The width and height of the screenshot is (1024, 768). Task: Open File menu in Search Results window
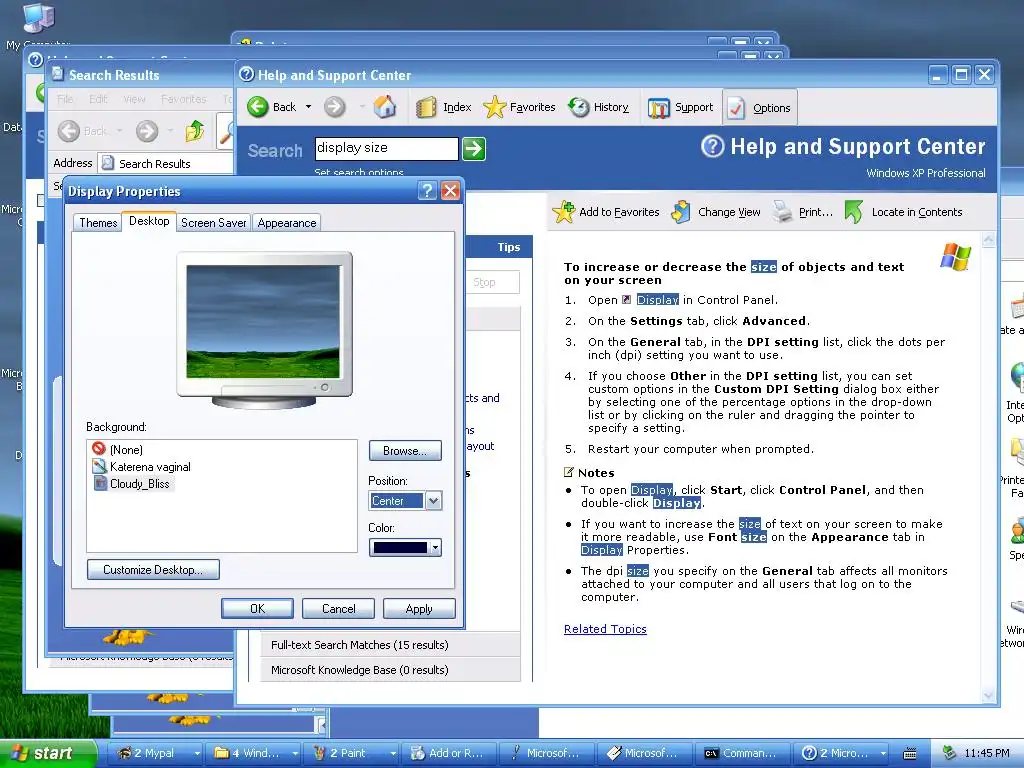(x=65, y=99)
